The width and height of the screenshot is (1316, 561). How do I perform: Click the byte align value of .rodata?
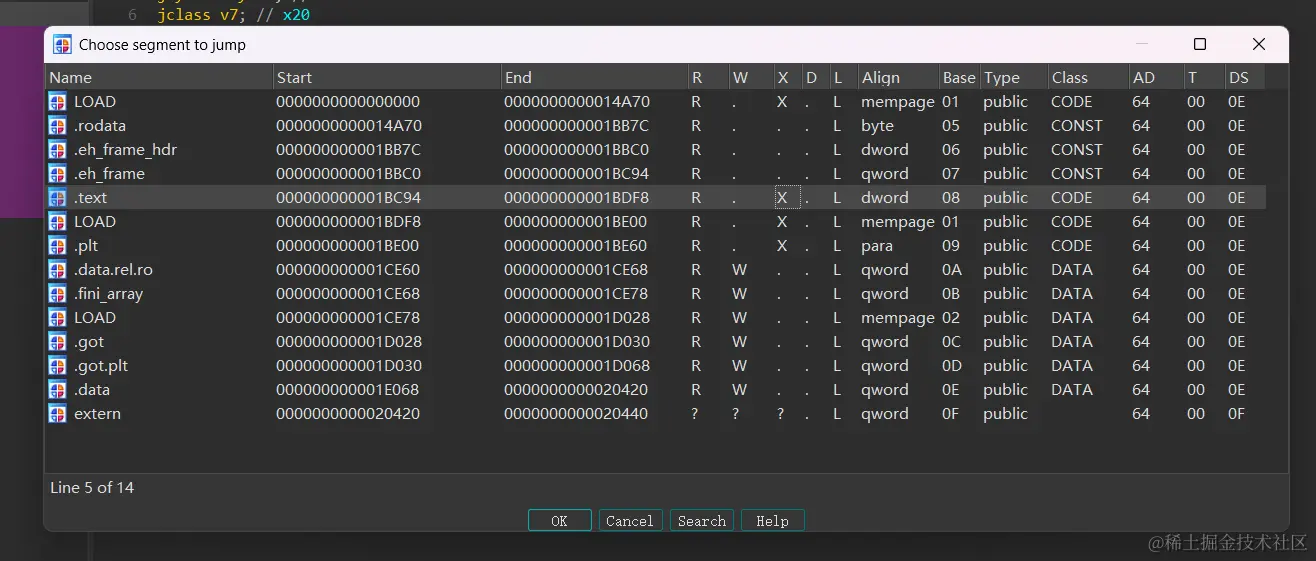click(x=878, y=126)
